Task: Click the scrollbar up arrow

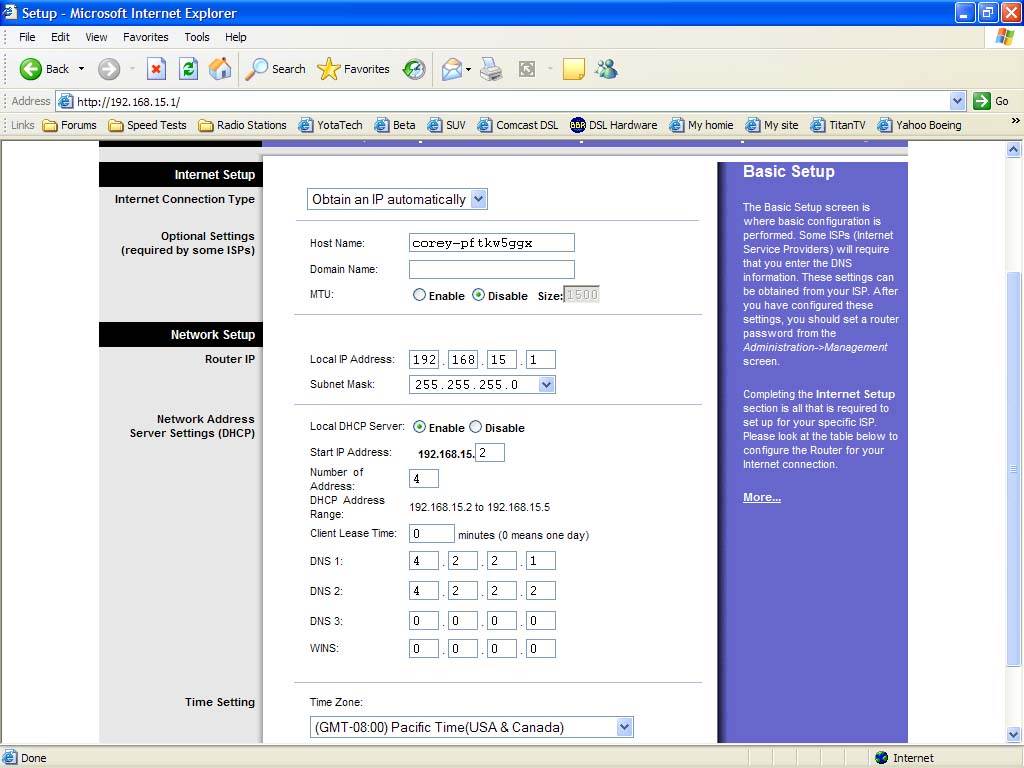Action: point(1013,150)
